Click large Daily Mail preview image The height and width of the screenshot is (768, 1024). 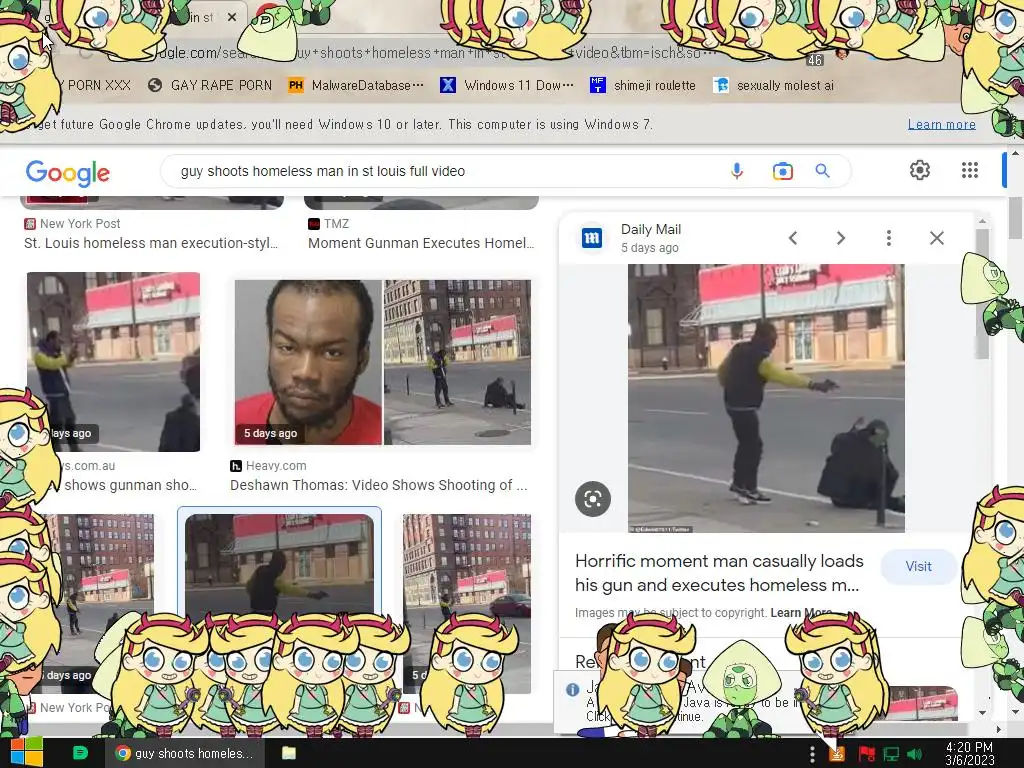[766, 398]
